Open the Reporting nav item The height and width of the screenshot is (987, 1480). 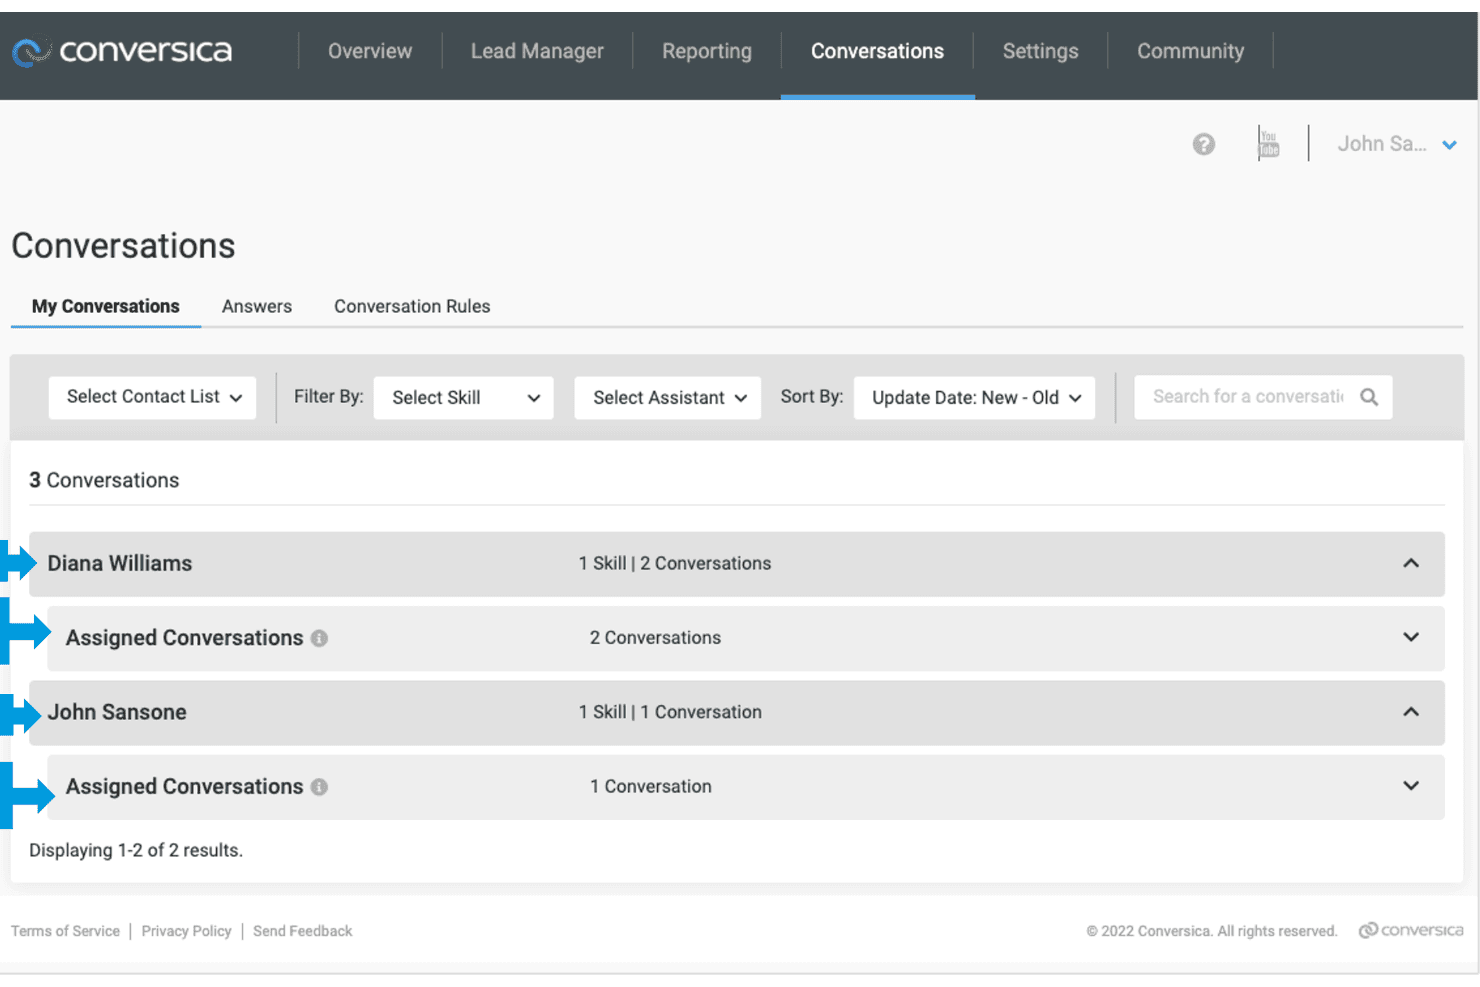[707, 51]
